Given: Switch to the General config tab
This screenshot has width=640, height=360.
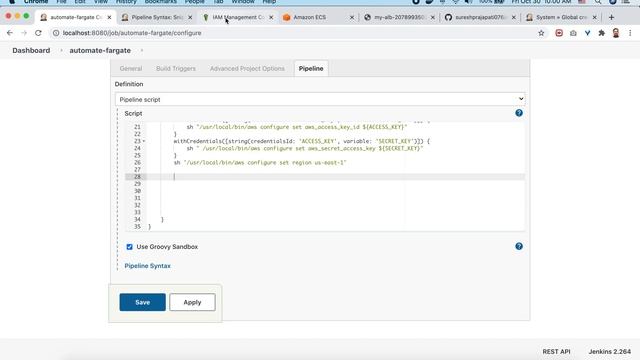Looking at the screenshot, I should tap(131, 69).
